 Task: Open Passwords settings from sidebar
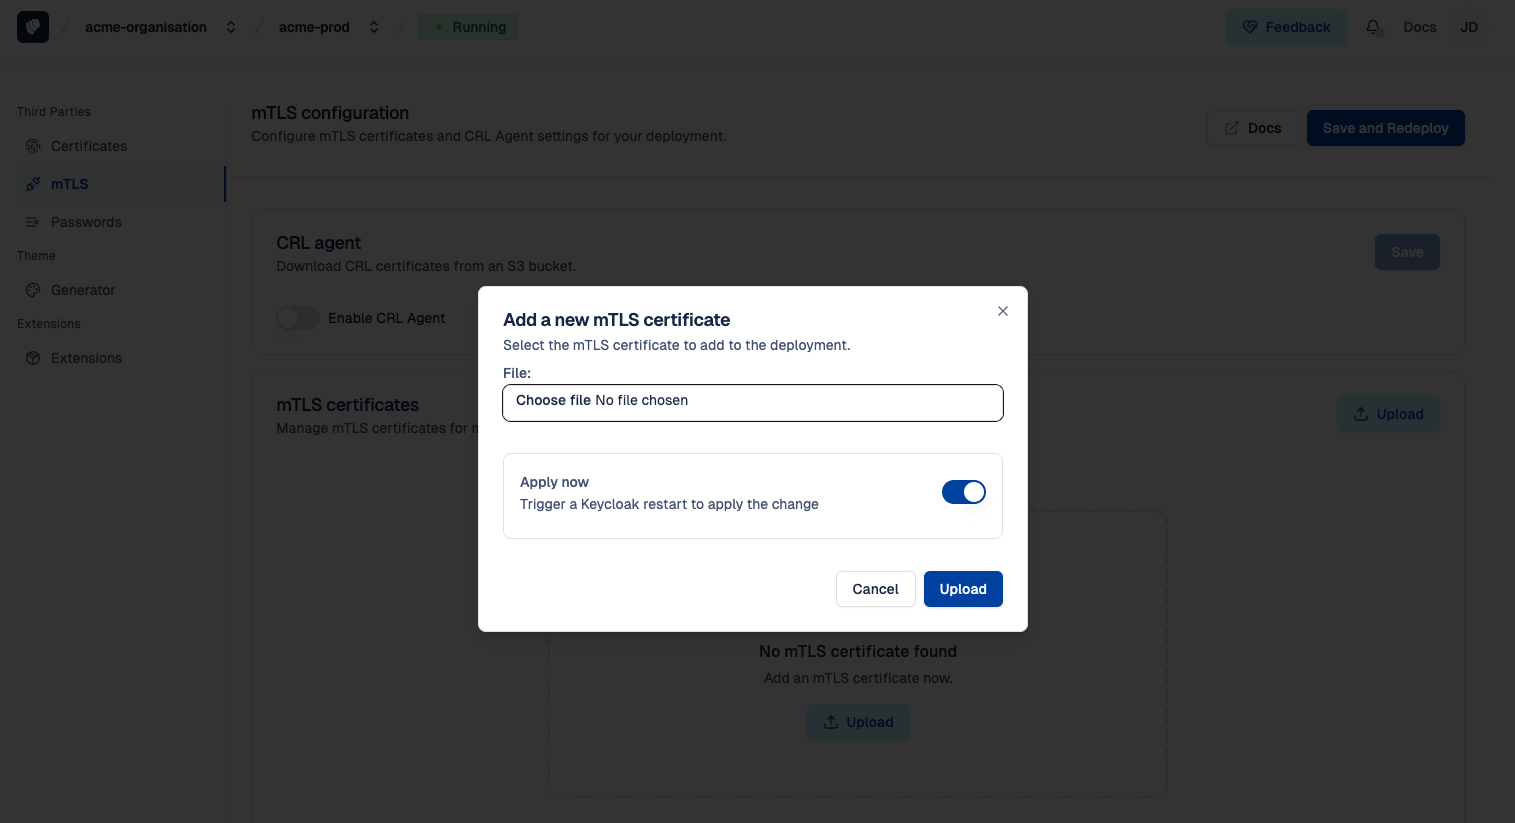pyautogui.click(x=33, y=222)
